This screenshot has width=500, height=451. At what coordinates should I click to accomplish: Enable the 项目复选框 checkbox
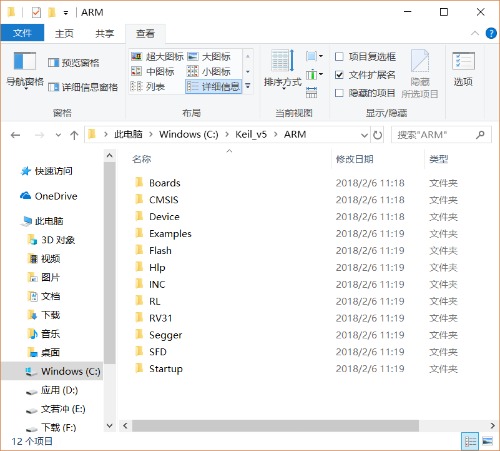[339, 56]
